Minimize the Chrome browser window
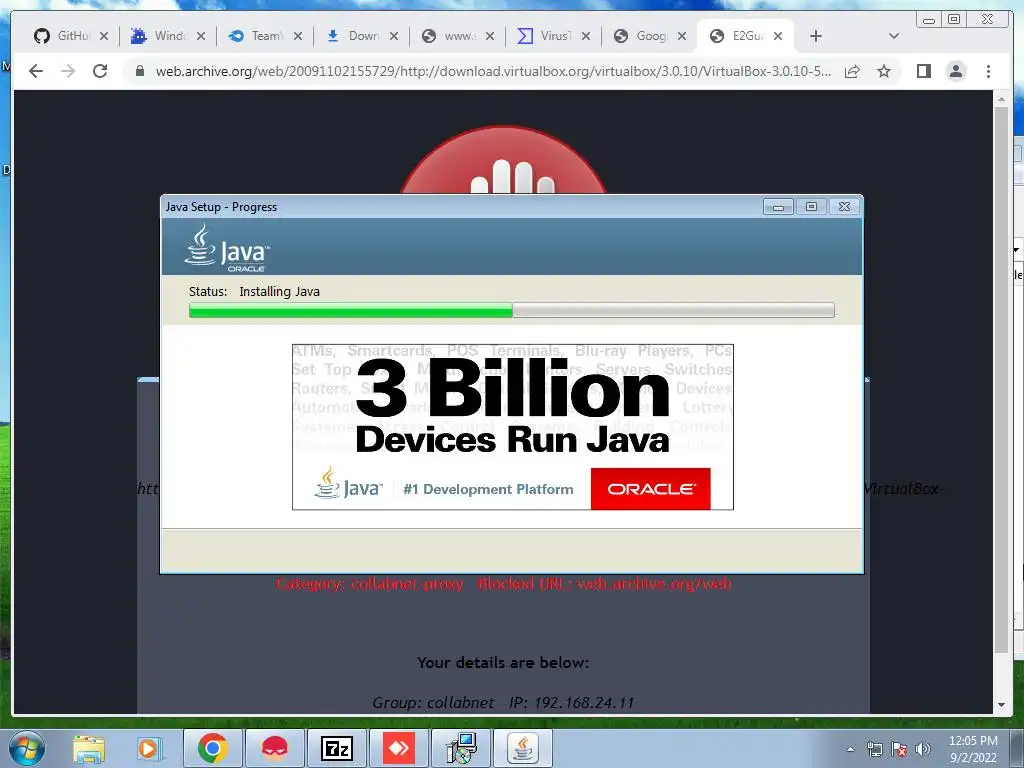 (929, 20)
